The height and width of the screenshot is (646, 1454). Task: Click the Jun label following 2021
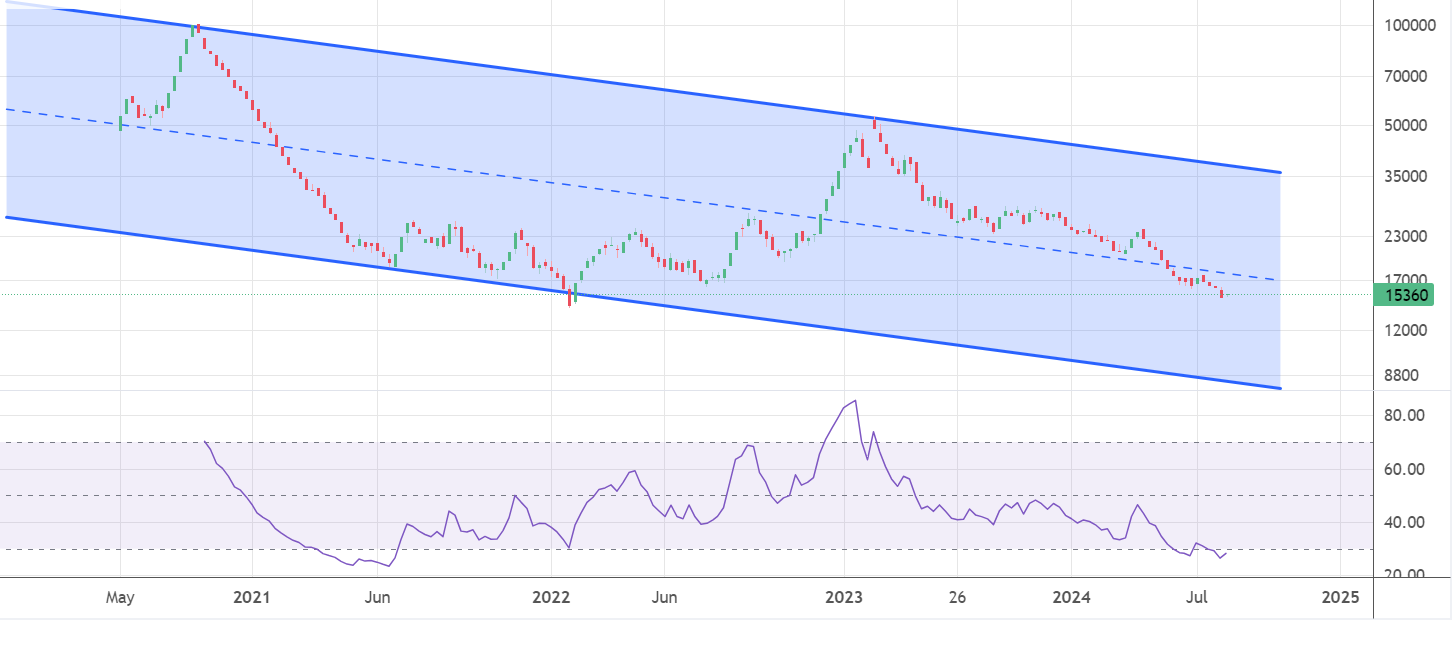[377, 598]
